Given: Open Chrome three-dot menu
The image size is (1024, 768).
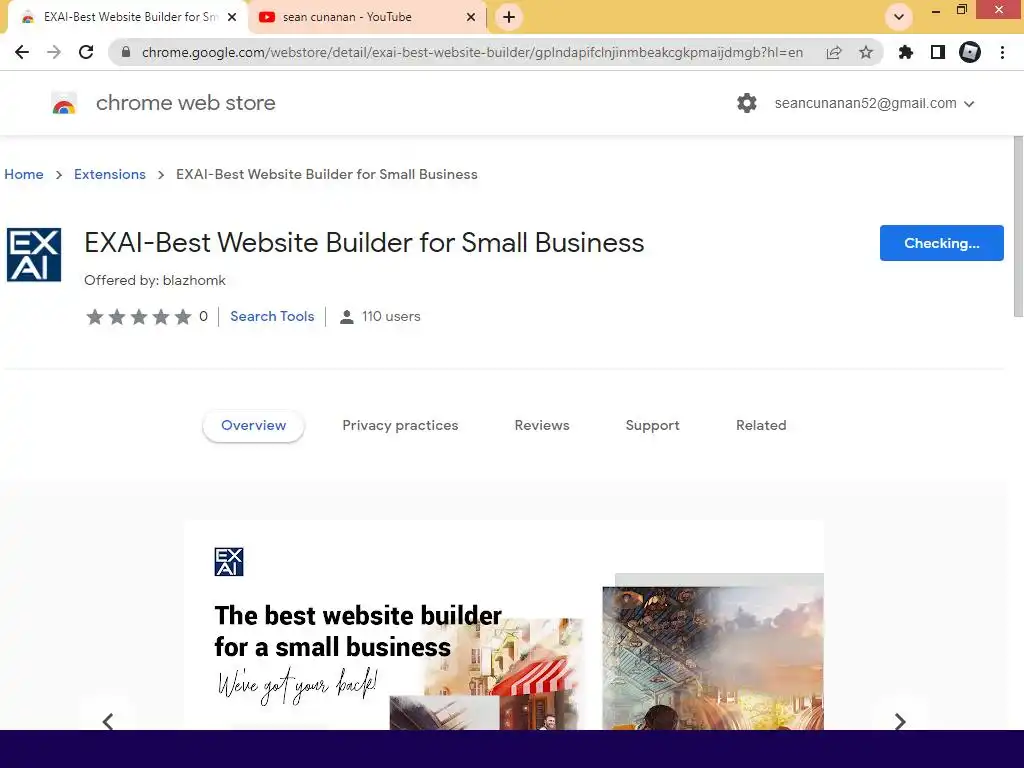Looking at the screenshot, I should click(x=1002, y=52).
